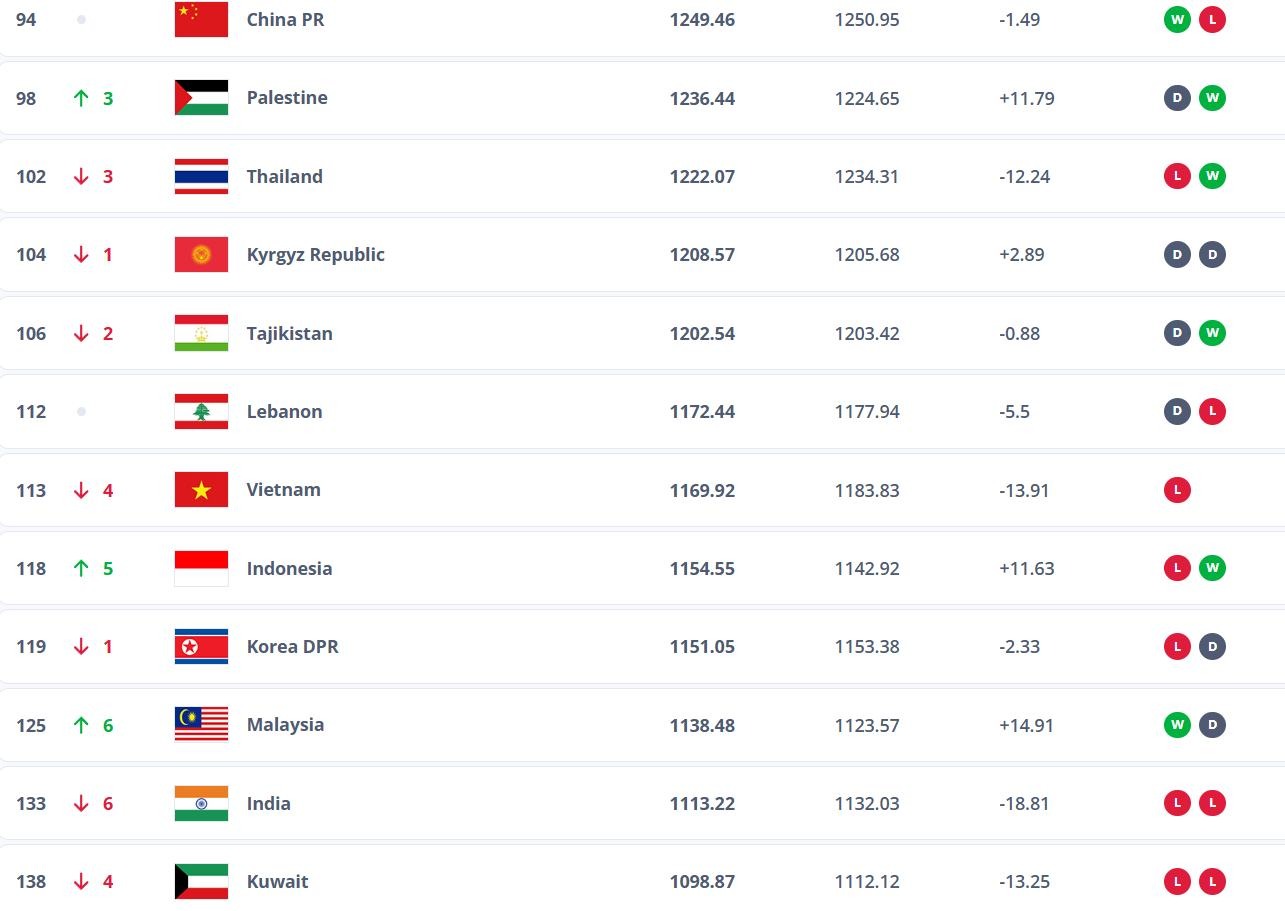This screenshot has width=1285, height=911.
Task: Click the Palestine flag icon
Action: [201, 98]
